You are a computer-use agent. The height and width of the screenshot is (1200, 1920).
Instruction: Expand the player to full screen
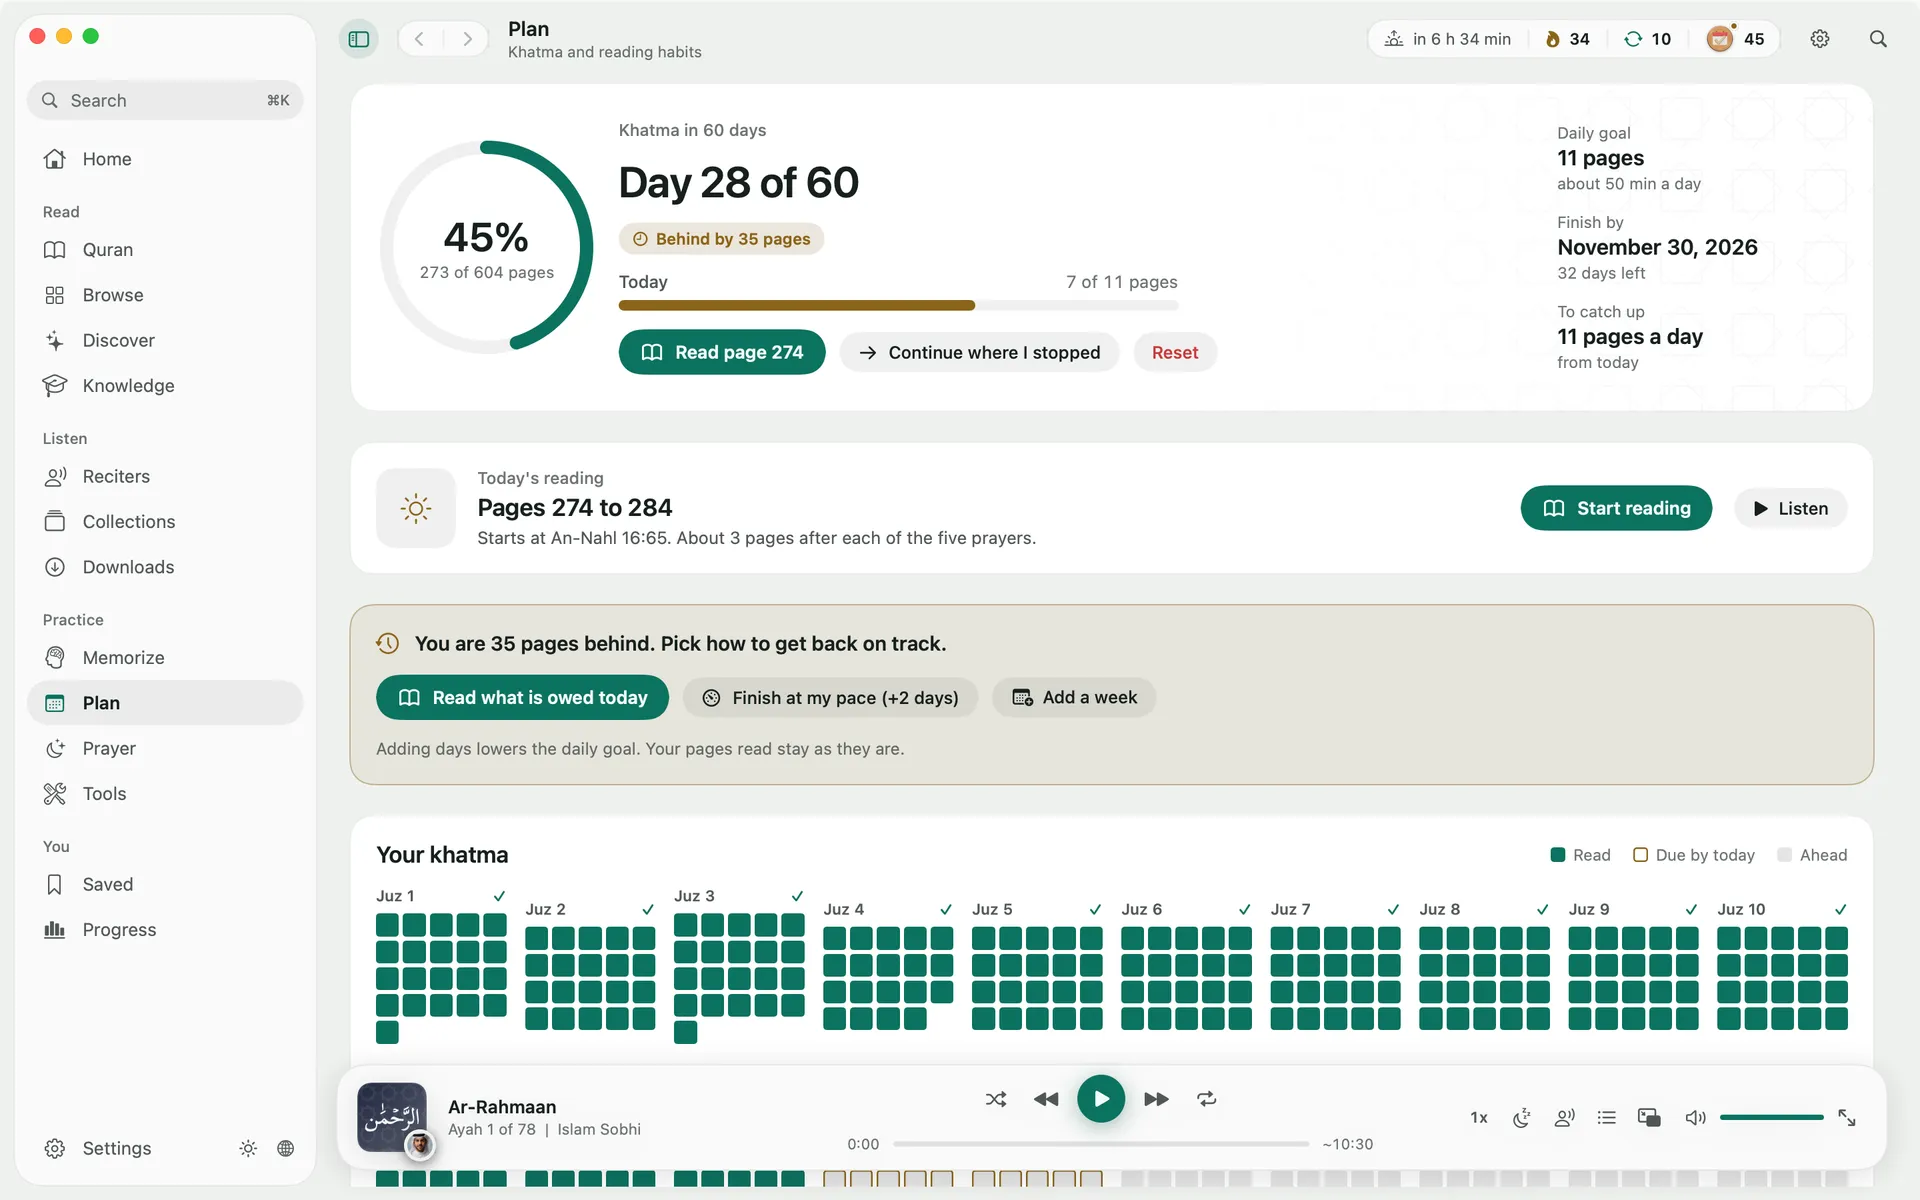1847,1118
